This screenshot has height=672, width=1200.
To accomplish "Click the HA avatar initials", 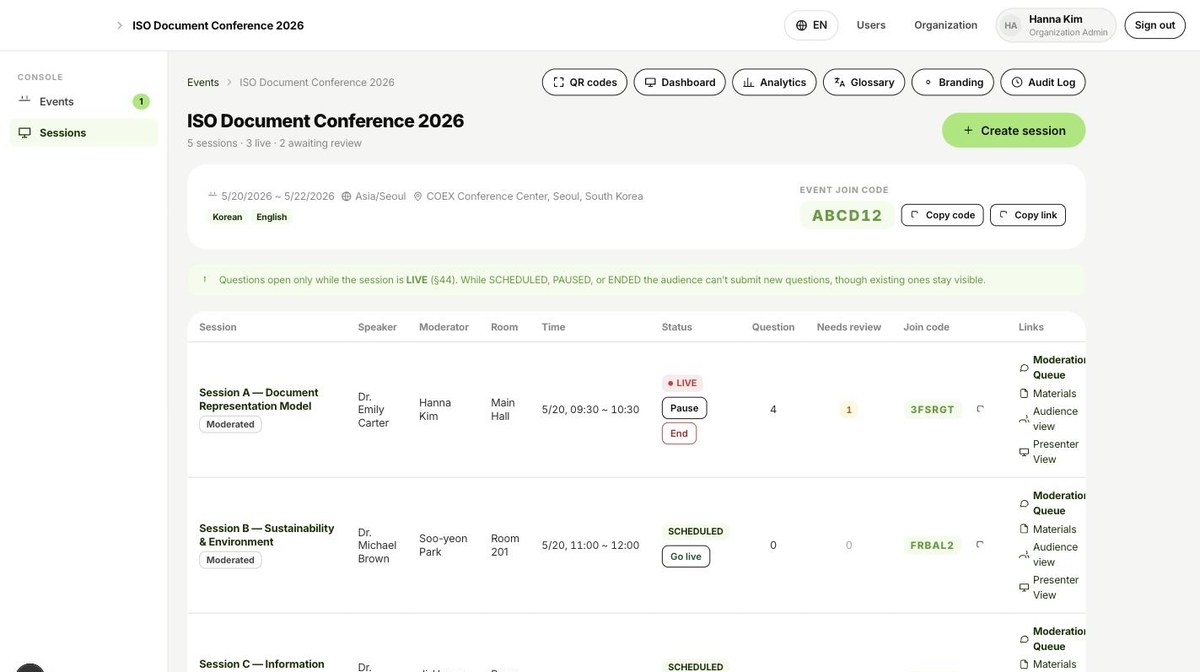I will point(1011,25).
